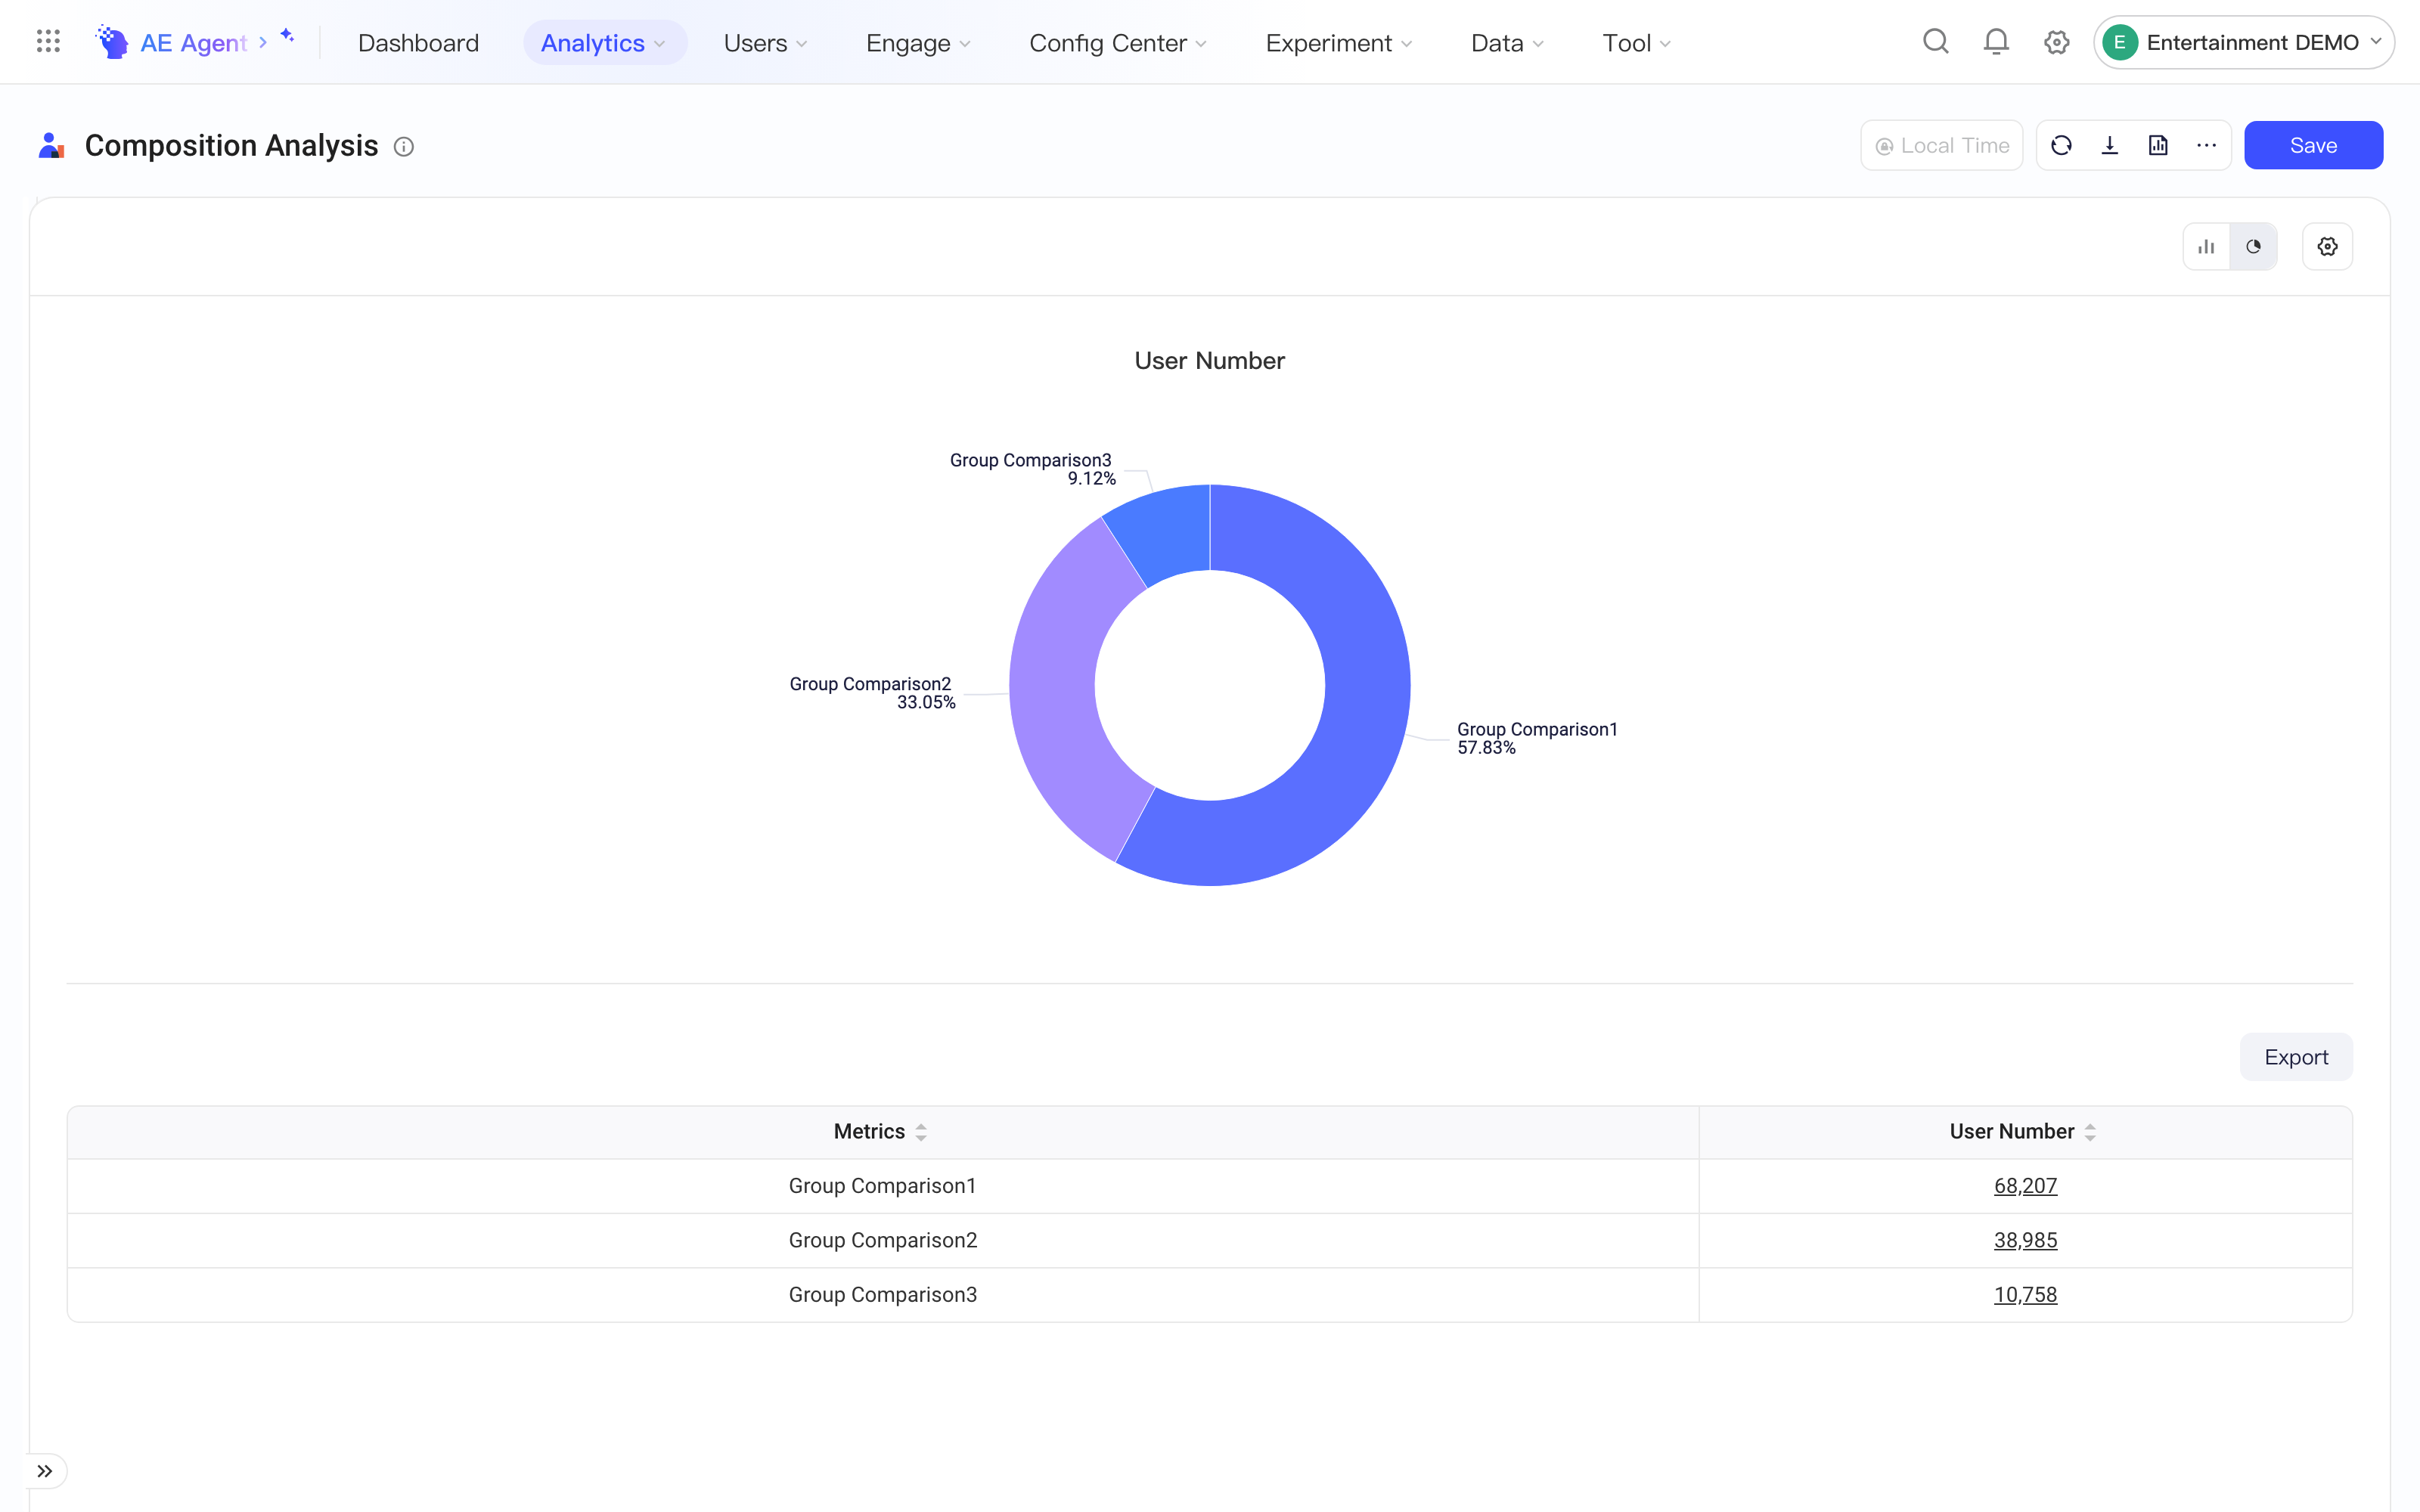Image resolution: width=2420 pixels, height=1512 pixels.
Task: Click the Local Time selector
Action: pos(1941,145)
